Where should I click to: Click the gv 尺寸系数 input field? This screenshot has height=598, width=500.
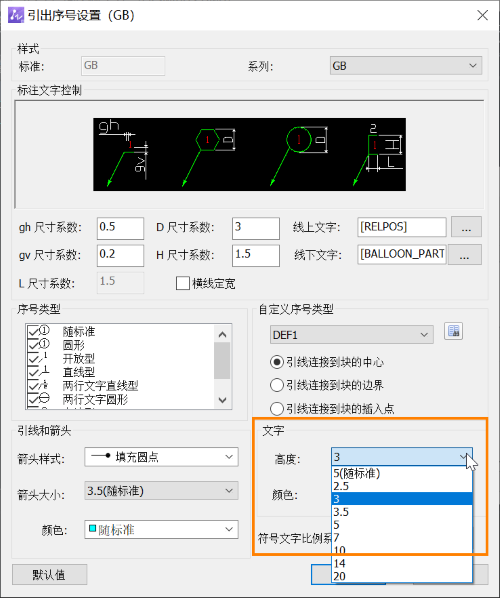pos(120,255)
